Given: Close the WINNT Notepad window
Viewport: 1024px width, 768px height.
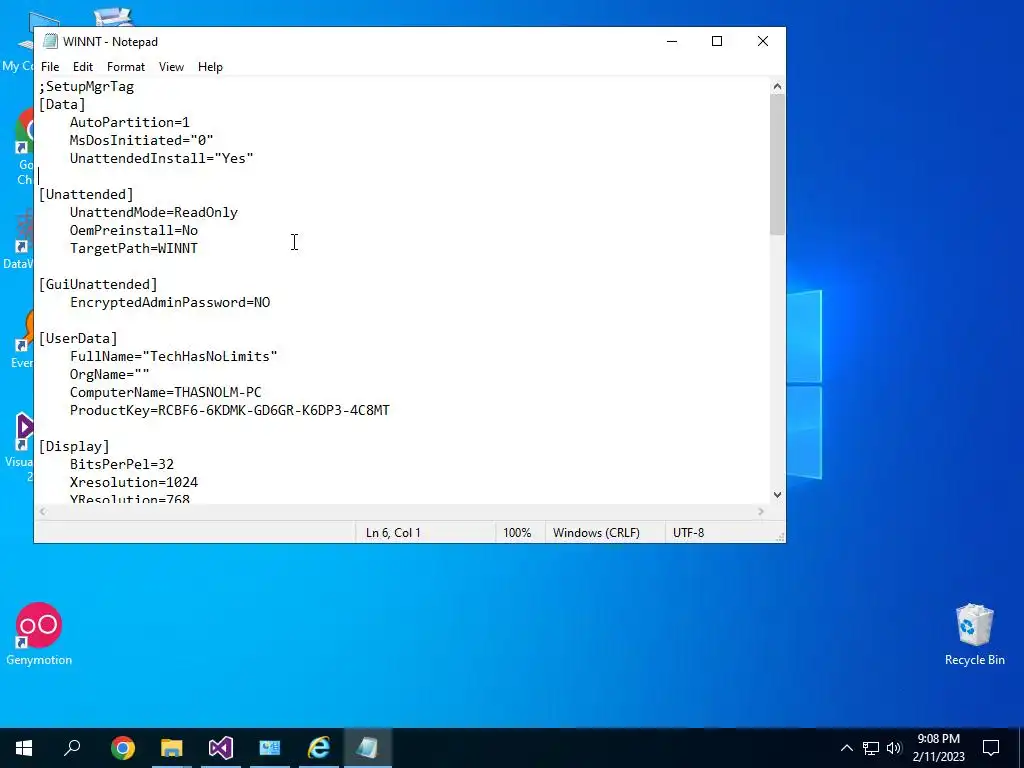Looking at the screenshot, I should [763, 41].
